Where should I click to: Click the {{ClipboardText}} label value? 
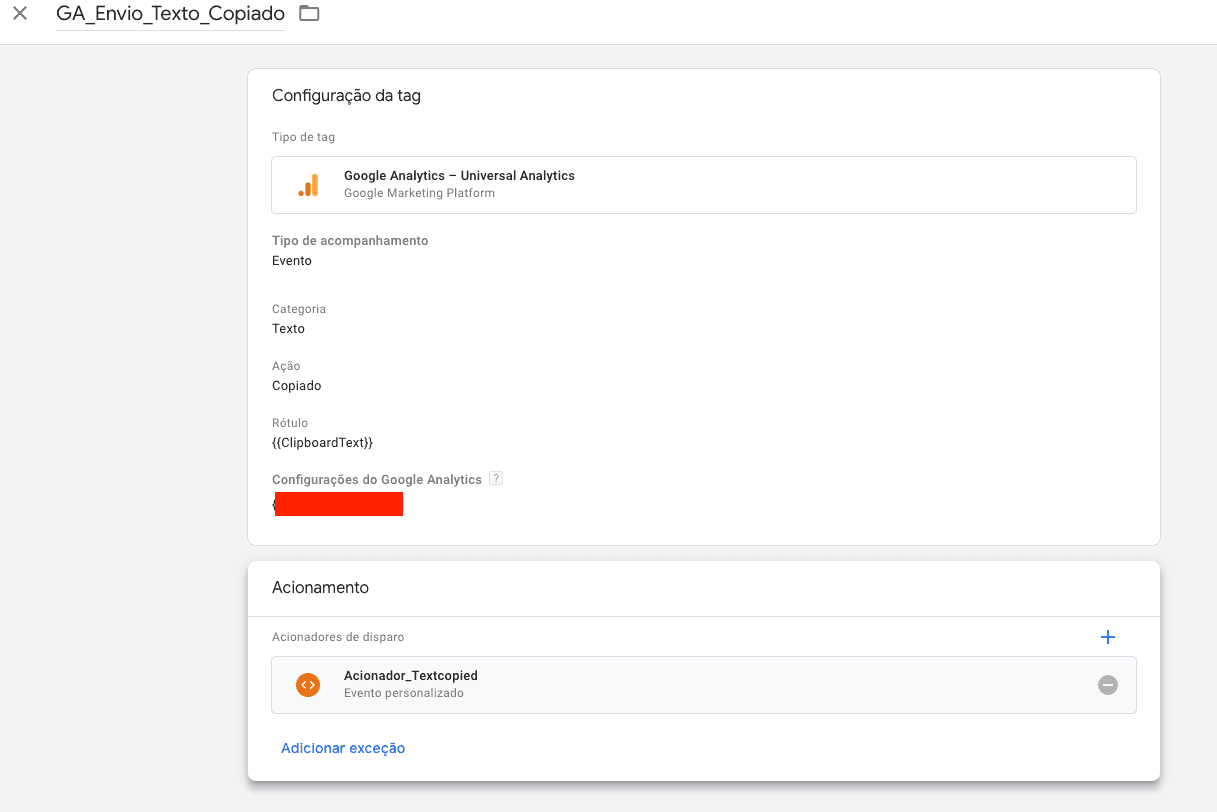point(322,442)
